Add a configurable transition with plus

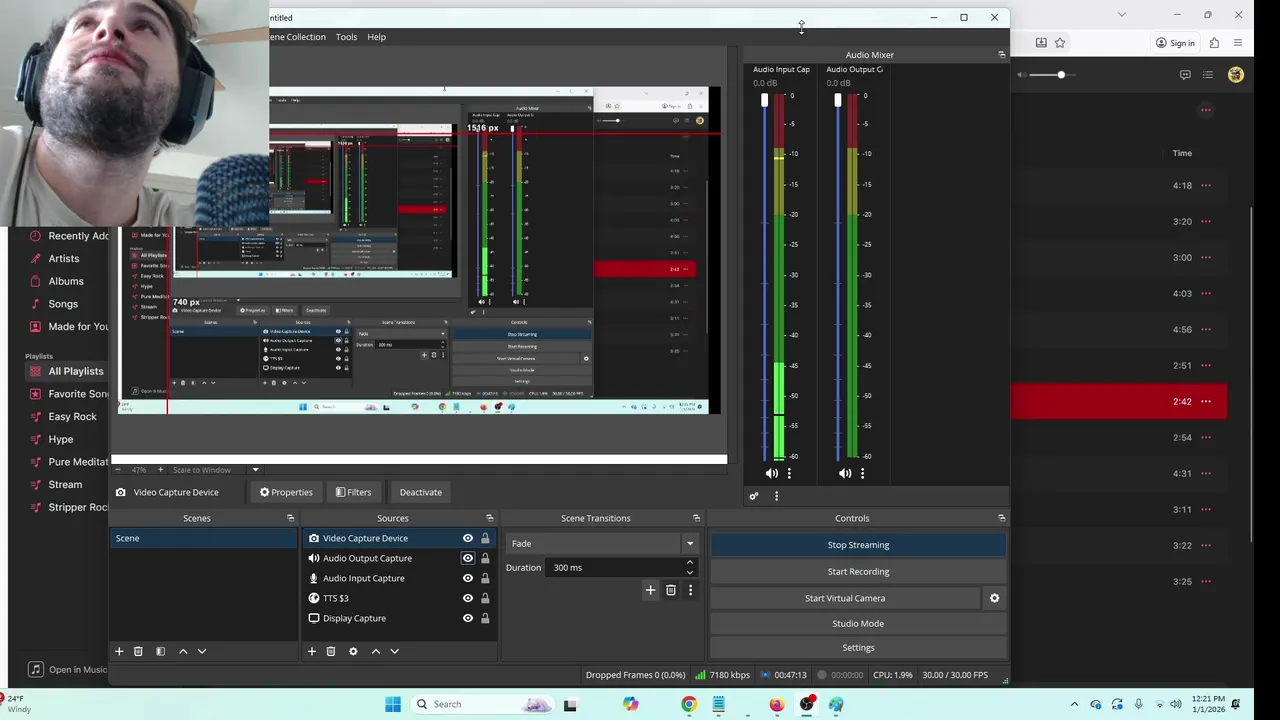[650, 590]
